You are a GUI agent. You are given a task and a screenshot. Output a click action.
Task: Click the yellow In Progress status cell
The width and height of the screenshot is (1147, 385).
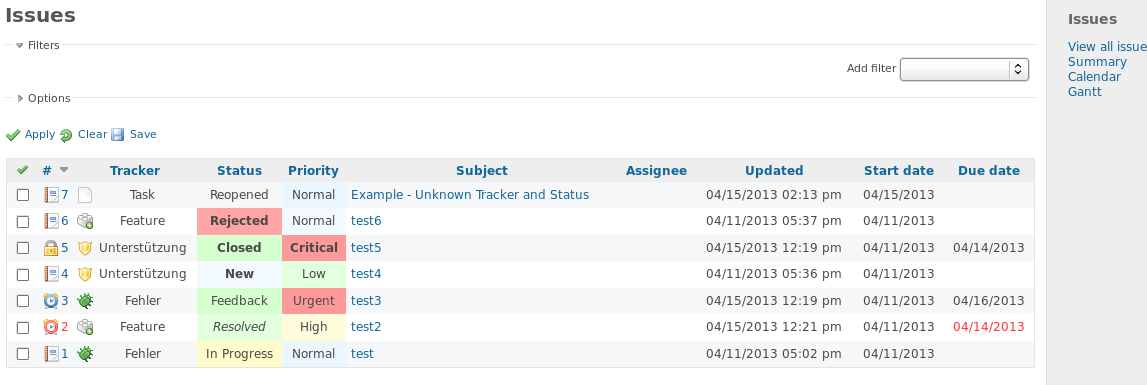239,354
